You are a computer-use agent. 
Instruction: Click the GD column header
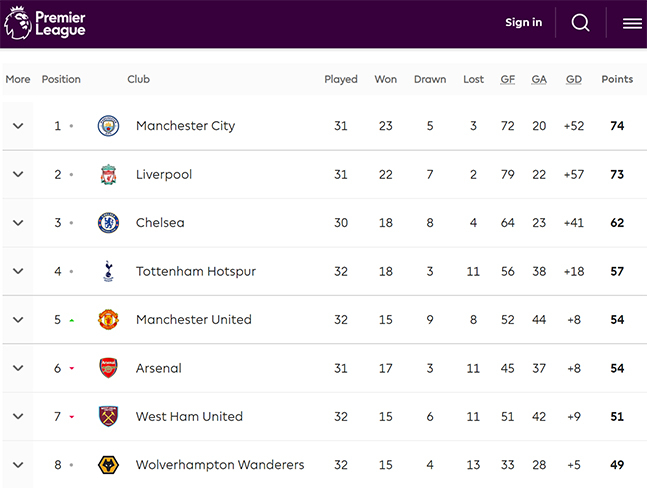[574, 79]
